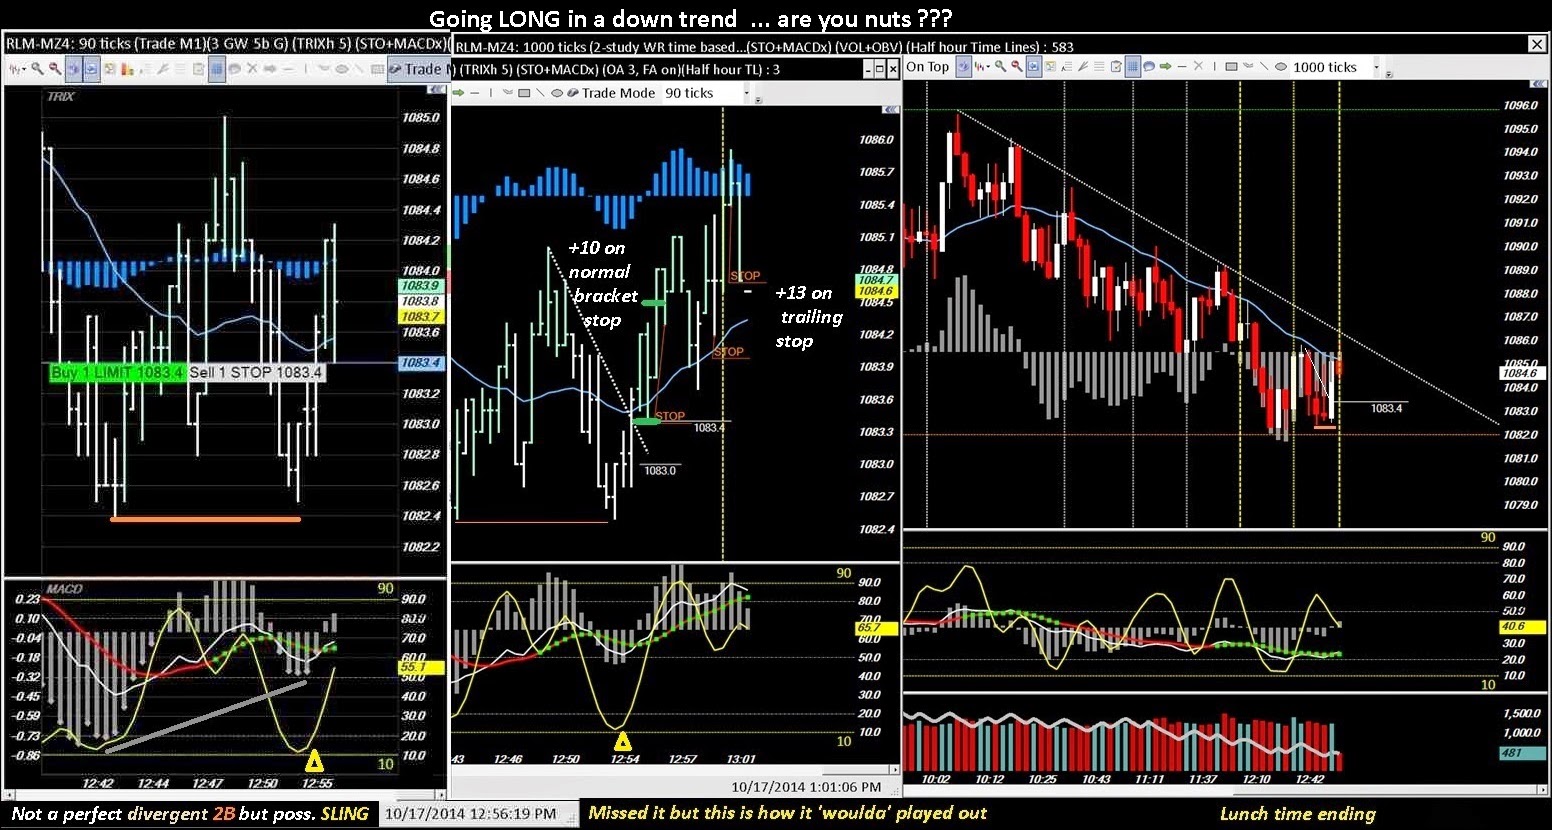This screenshot has height=830, width=1552.
Task: Select the rectangle drawing tool
Action: coord(1232,67)
